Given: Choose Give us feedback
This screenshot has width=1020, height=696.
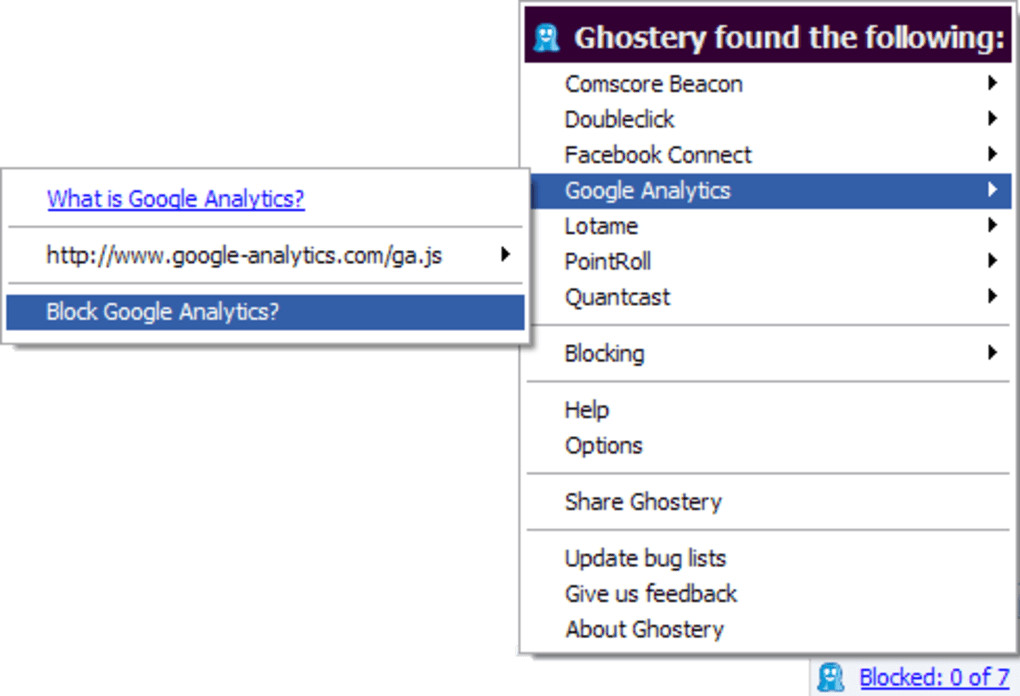Looking at the screenshot, I should click(x=650, y=593).
